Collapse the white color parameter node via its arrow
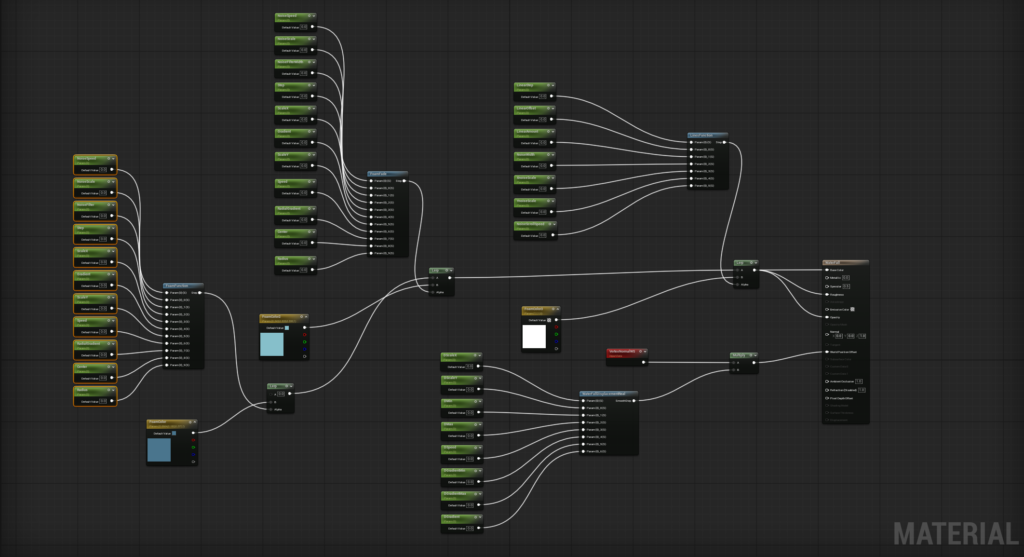Screen dimensions: 1024x557 [558, 309]
